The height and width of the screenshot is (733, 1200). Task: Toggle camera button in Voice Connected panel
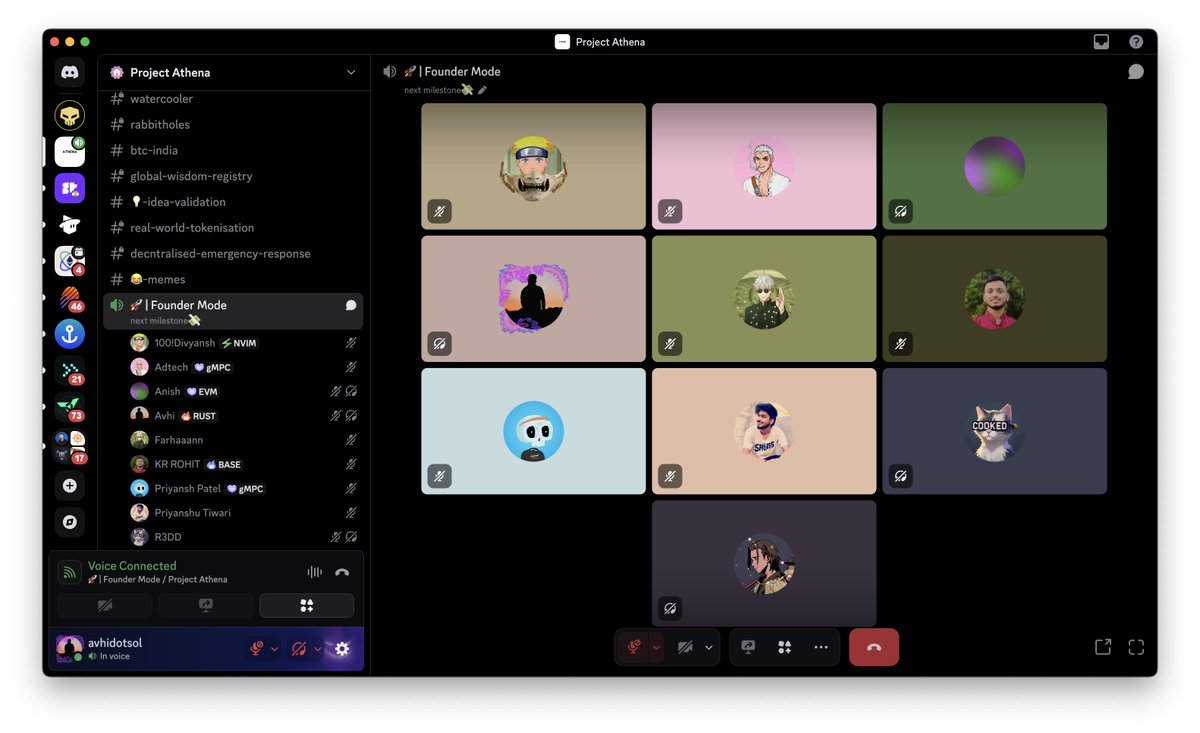point(105,605)
